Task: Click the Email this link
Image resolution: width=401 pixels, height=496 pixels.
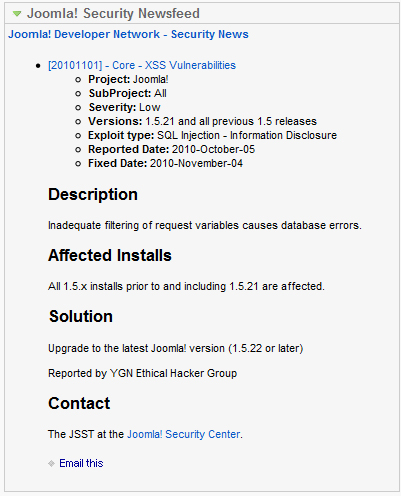Action: 81,463
